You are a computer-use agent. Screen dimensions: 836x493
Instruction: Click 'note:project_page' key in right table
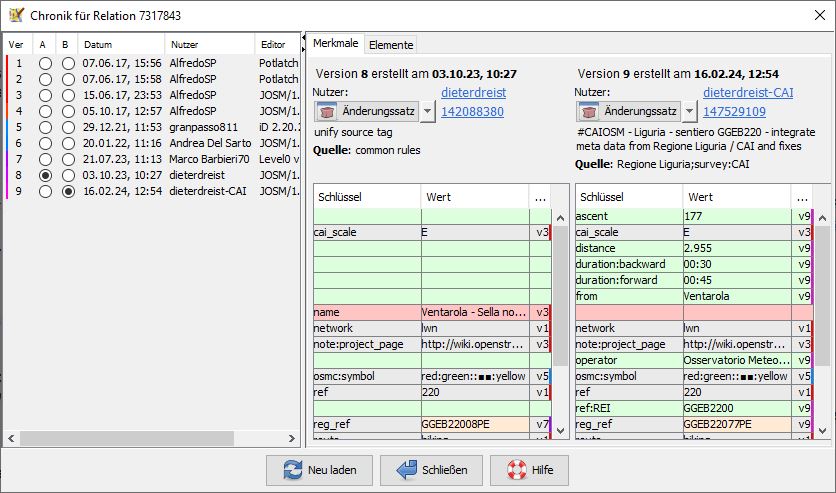[x=629, y=344]
